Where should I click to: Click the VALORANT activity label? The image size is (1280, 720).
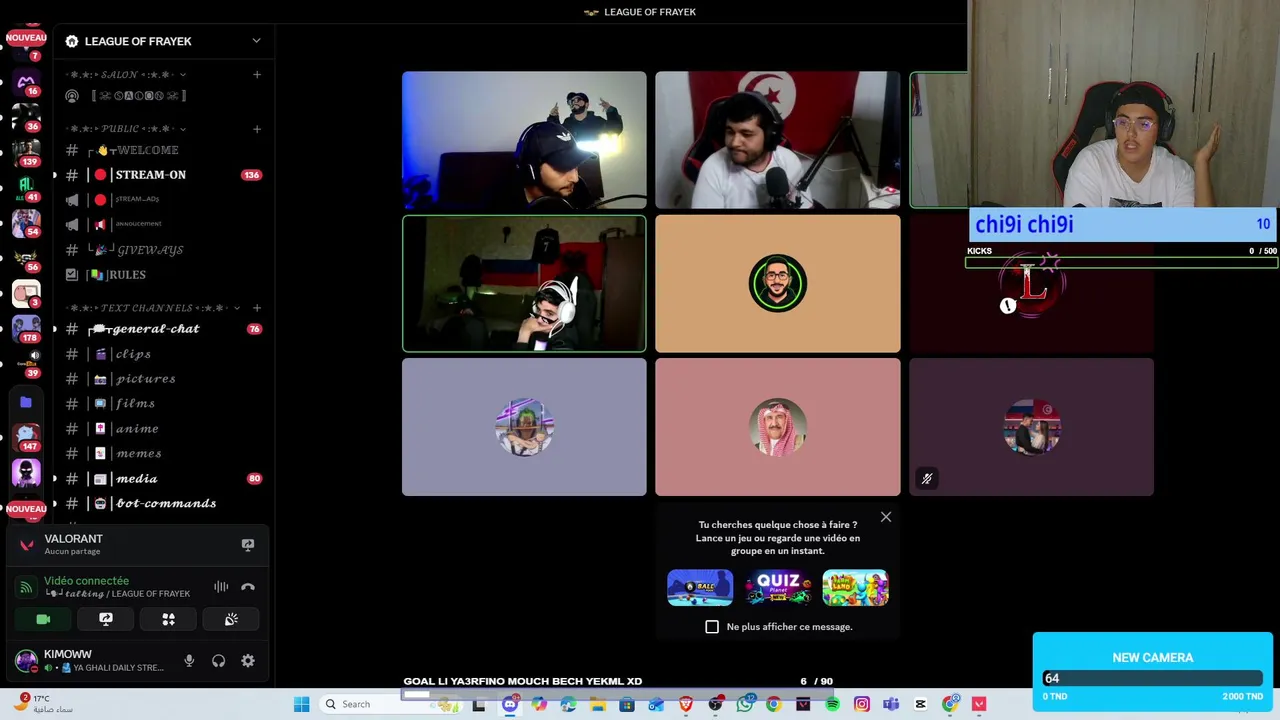click(73, 539)
